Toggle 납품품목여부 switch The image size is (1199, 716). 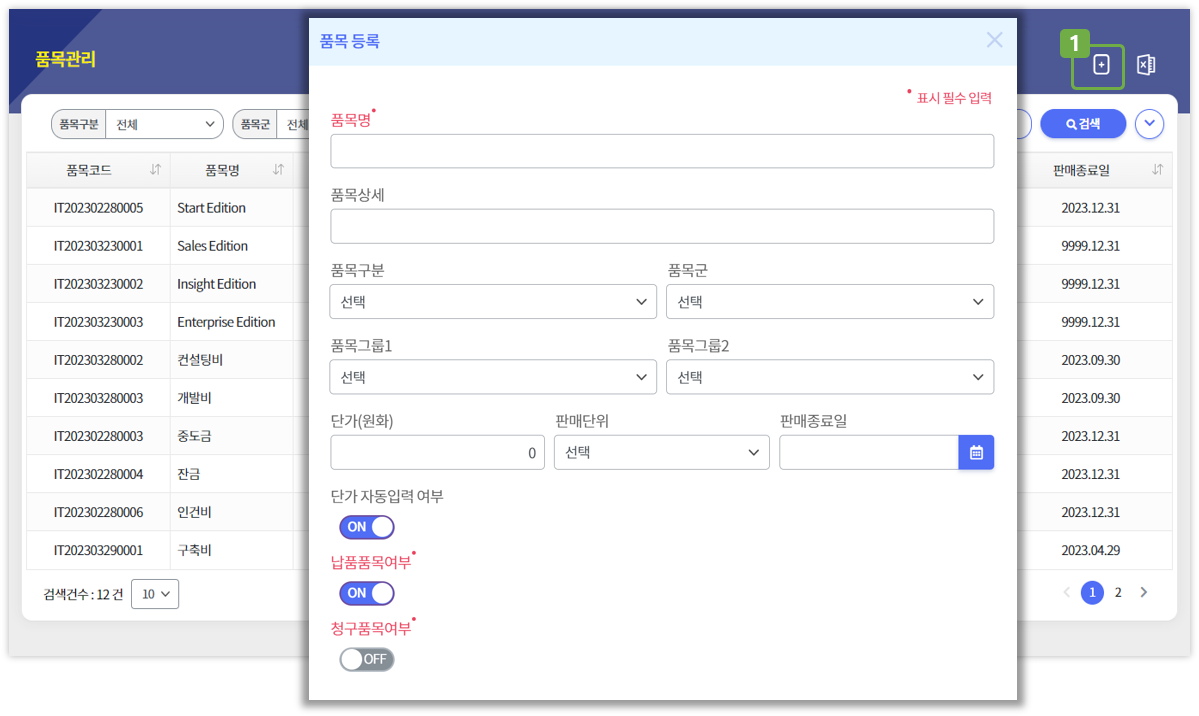(367, 593)
